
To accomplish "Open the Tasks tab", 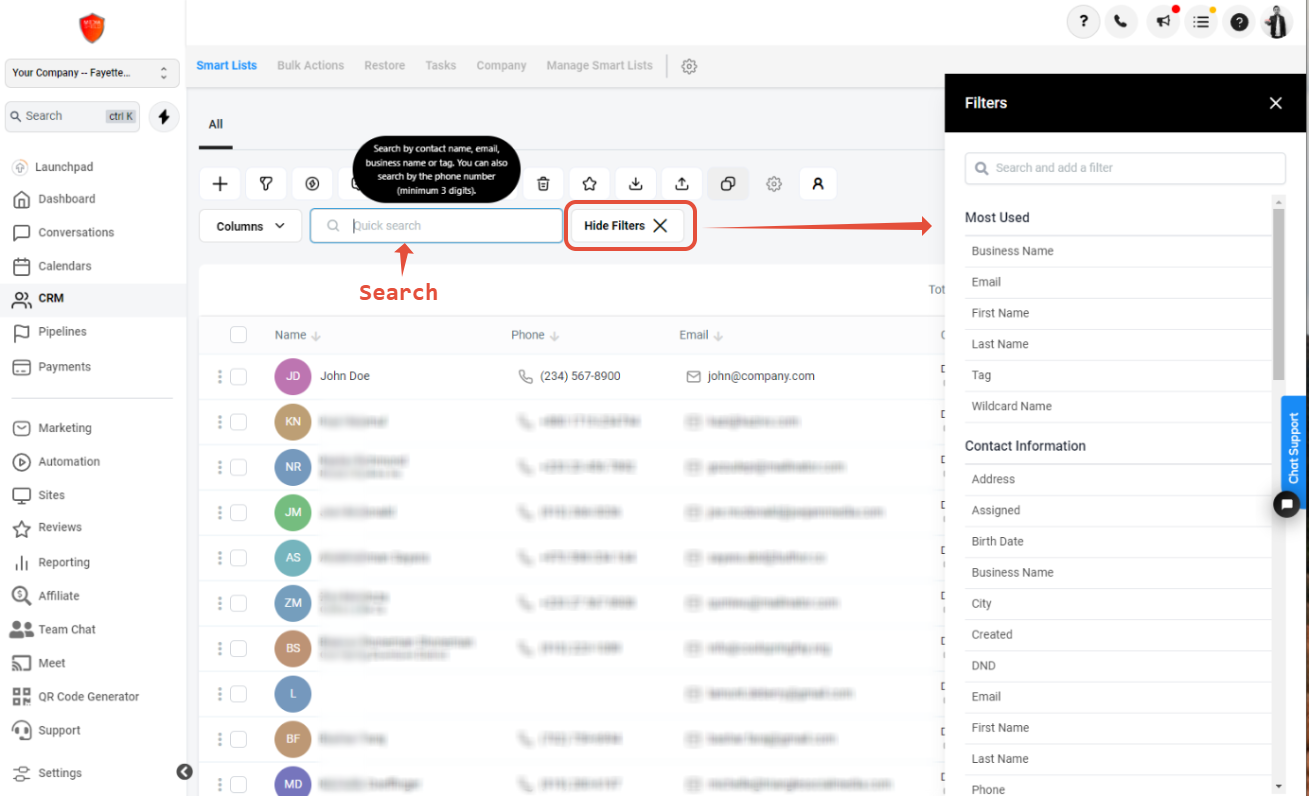I will coord(441,66).
